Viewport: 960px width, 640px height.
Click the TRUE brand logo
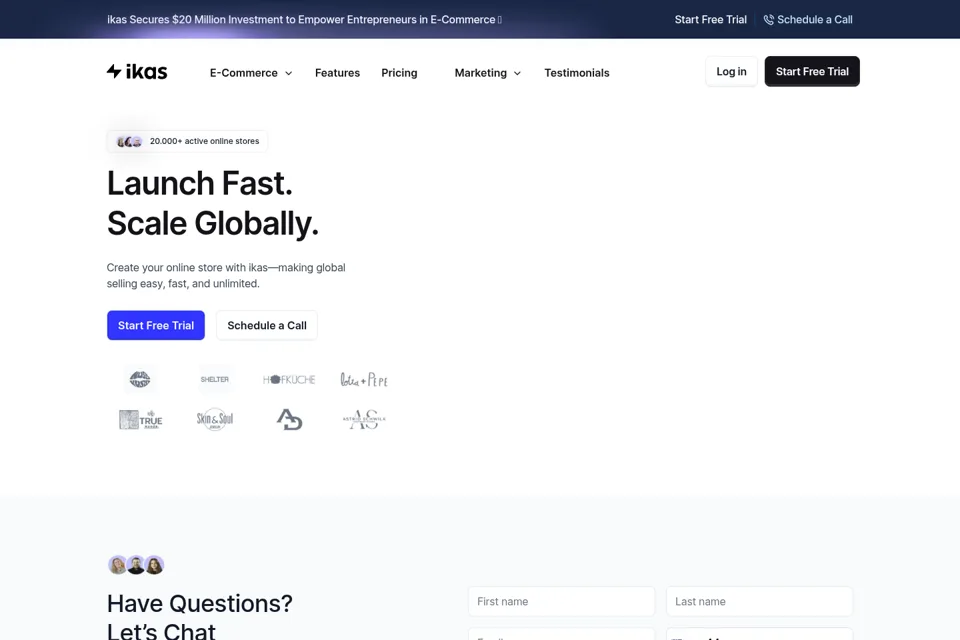pyautogui.click(x=140, y=420)
